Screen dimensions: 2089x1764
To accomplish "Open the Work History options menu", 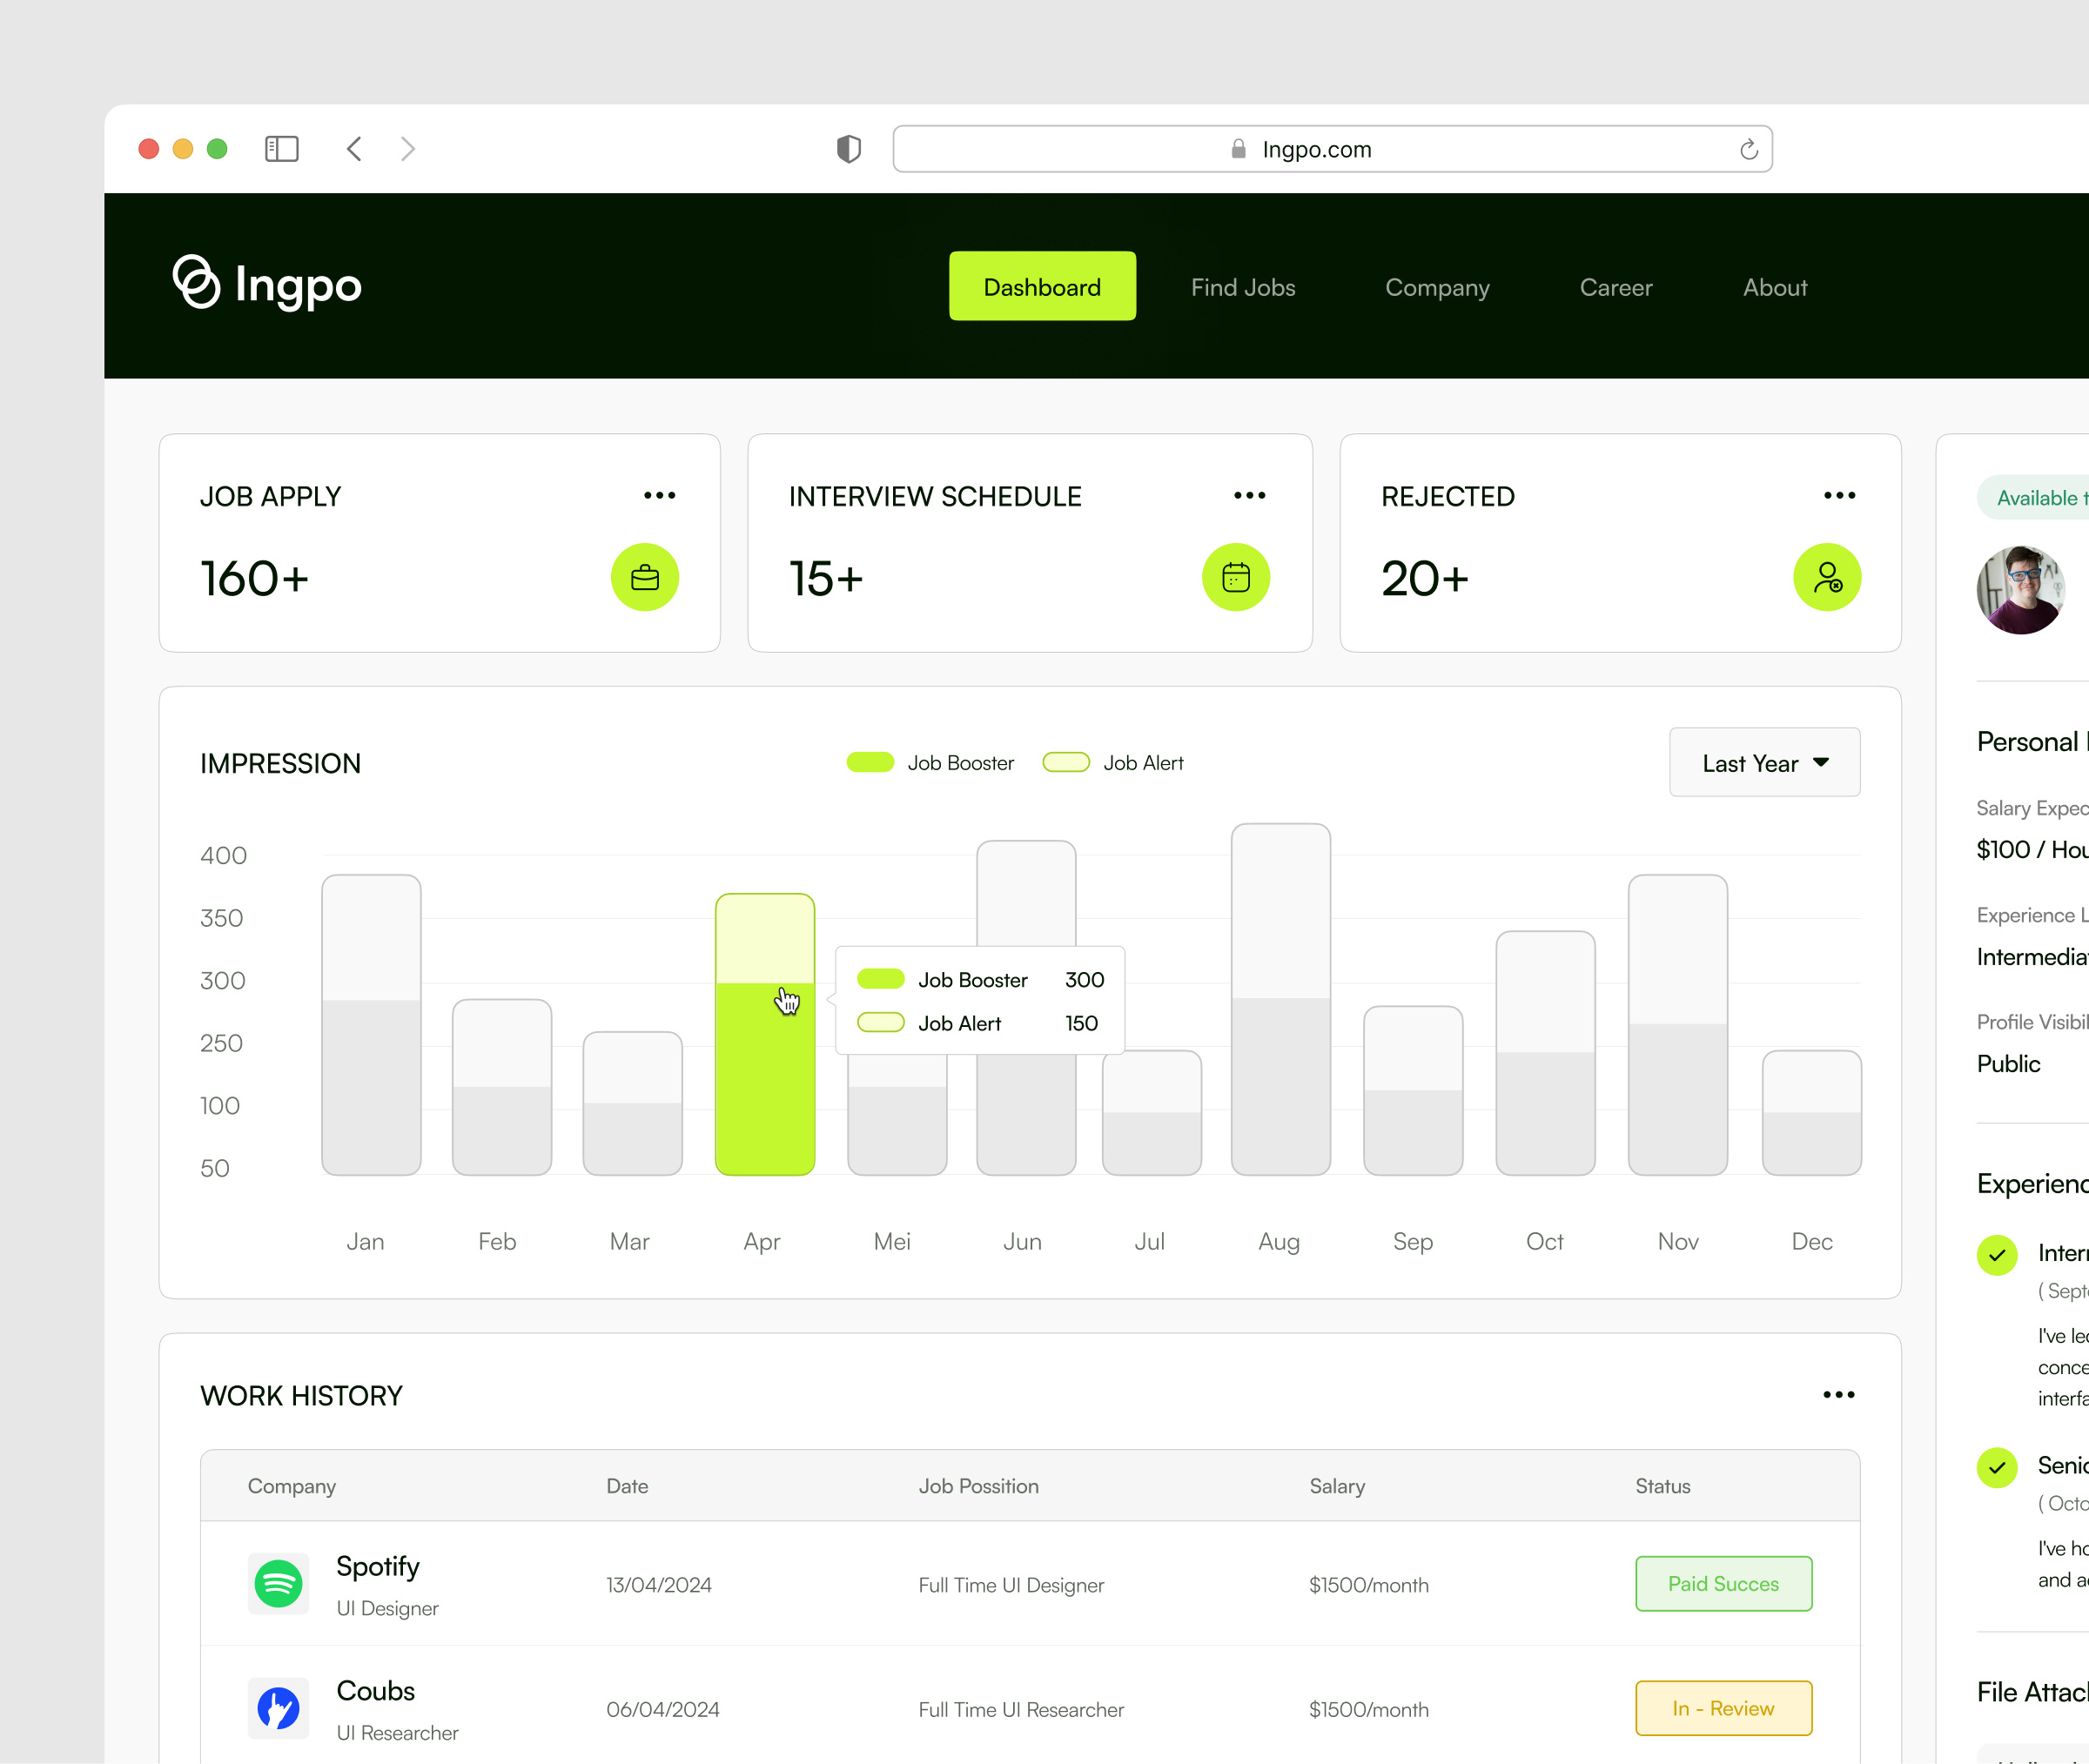I will coord(1839,1395).
